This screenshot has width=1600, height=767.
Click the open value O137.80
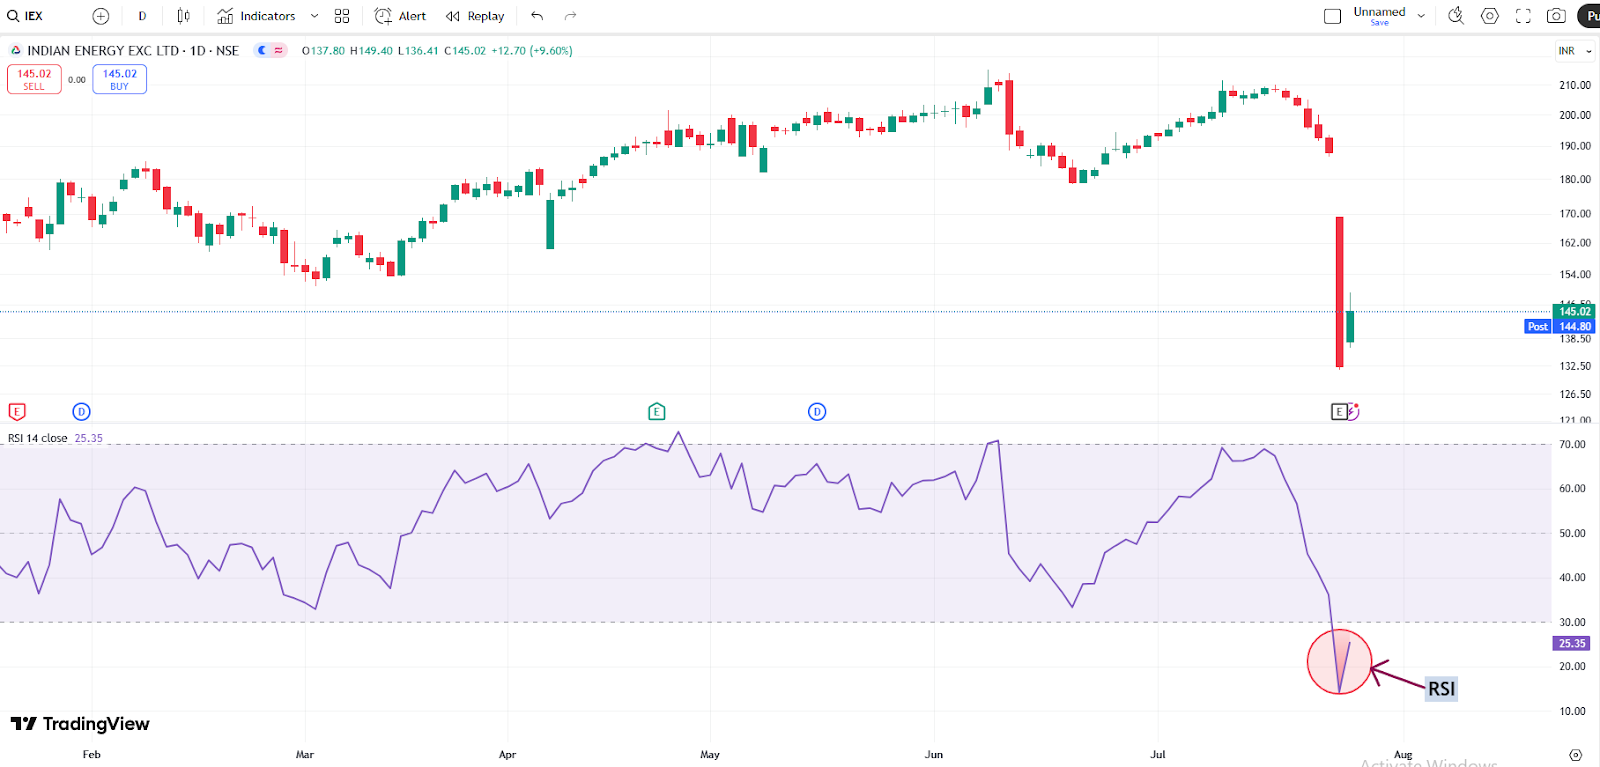[x=323, y=51]
